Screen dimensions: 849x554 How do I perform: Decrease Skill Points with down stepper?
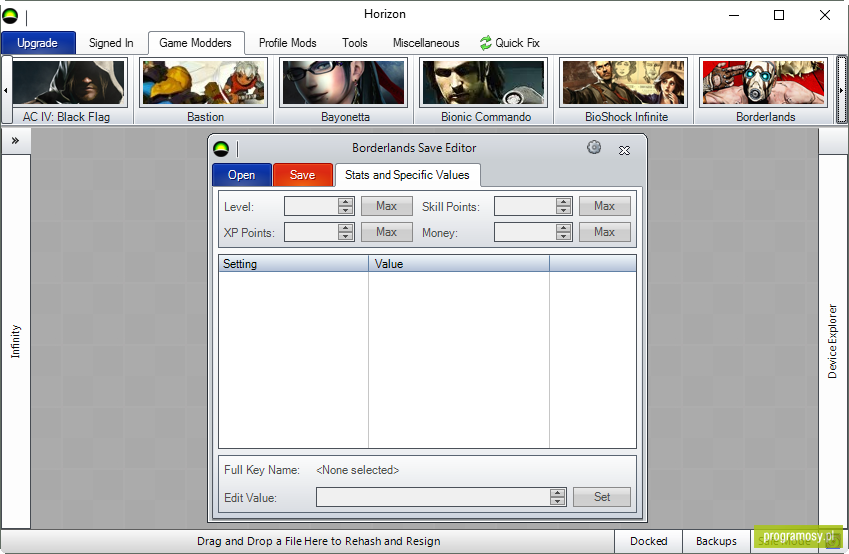tap(564, 211)
